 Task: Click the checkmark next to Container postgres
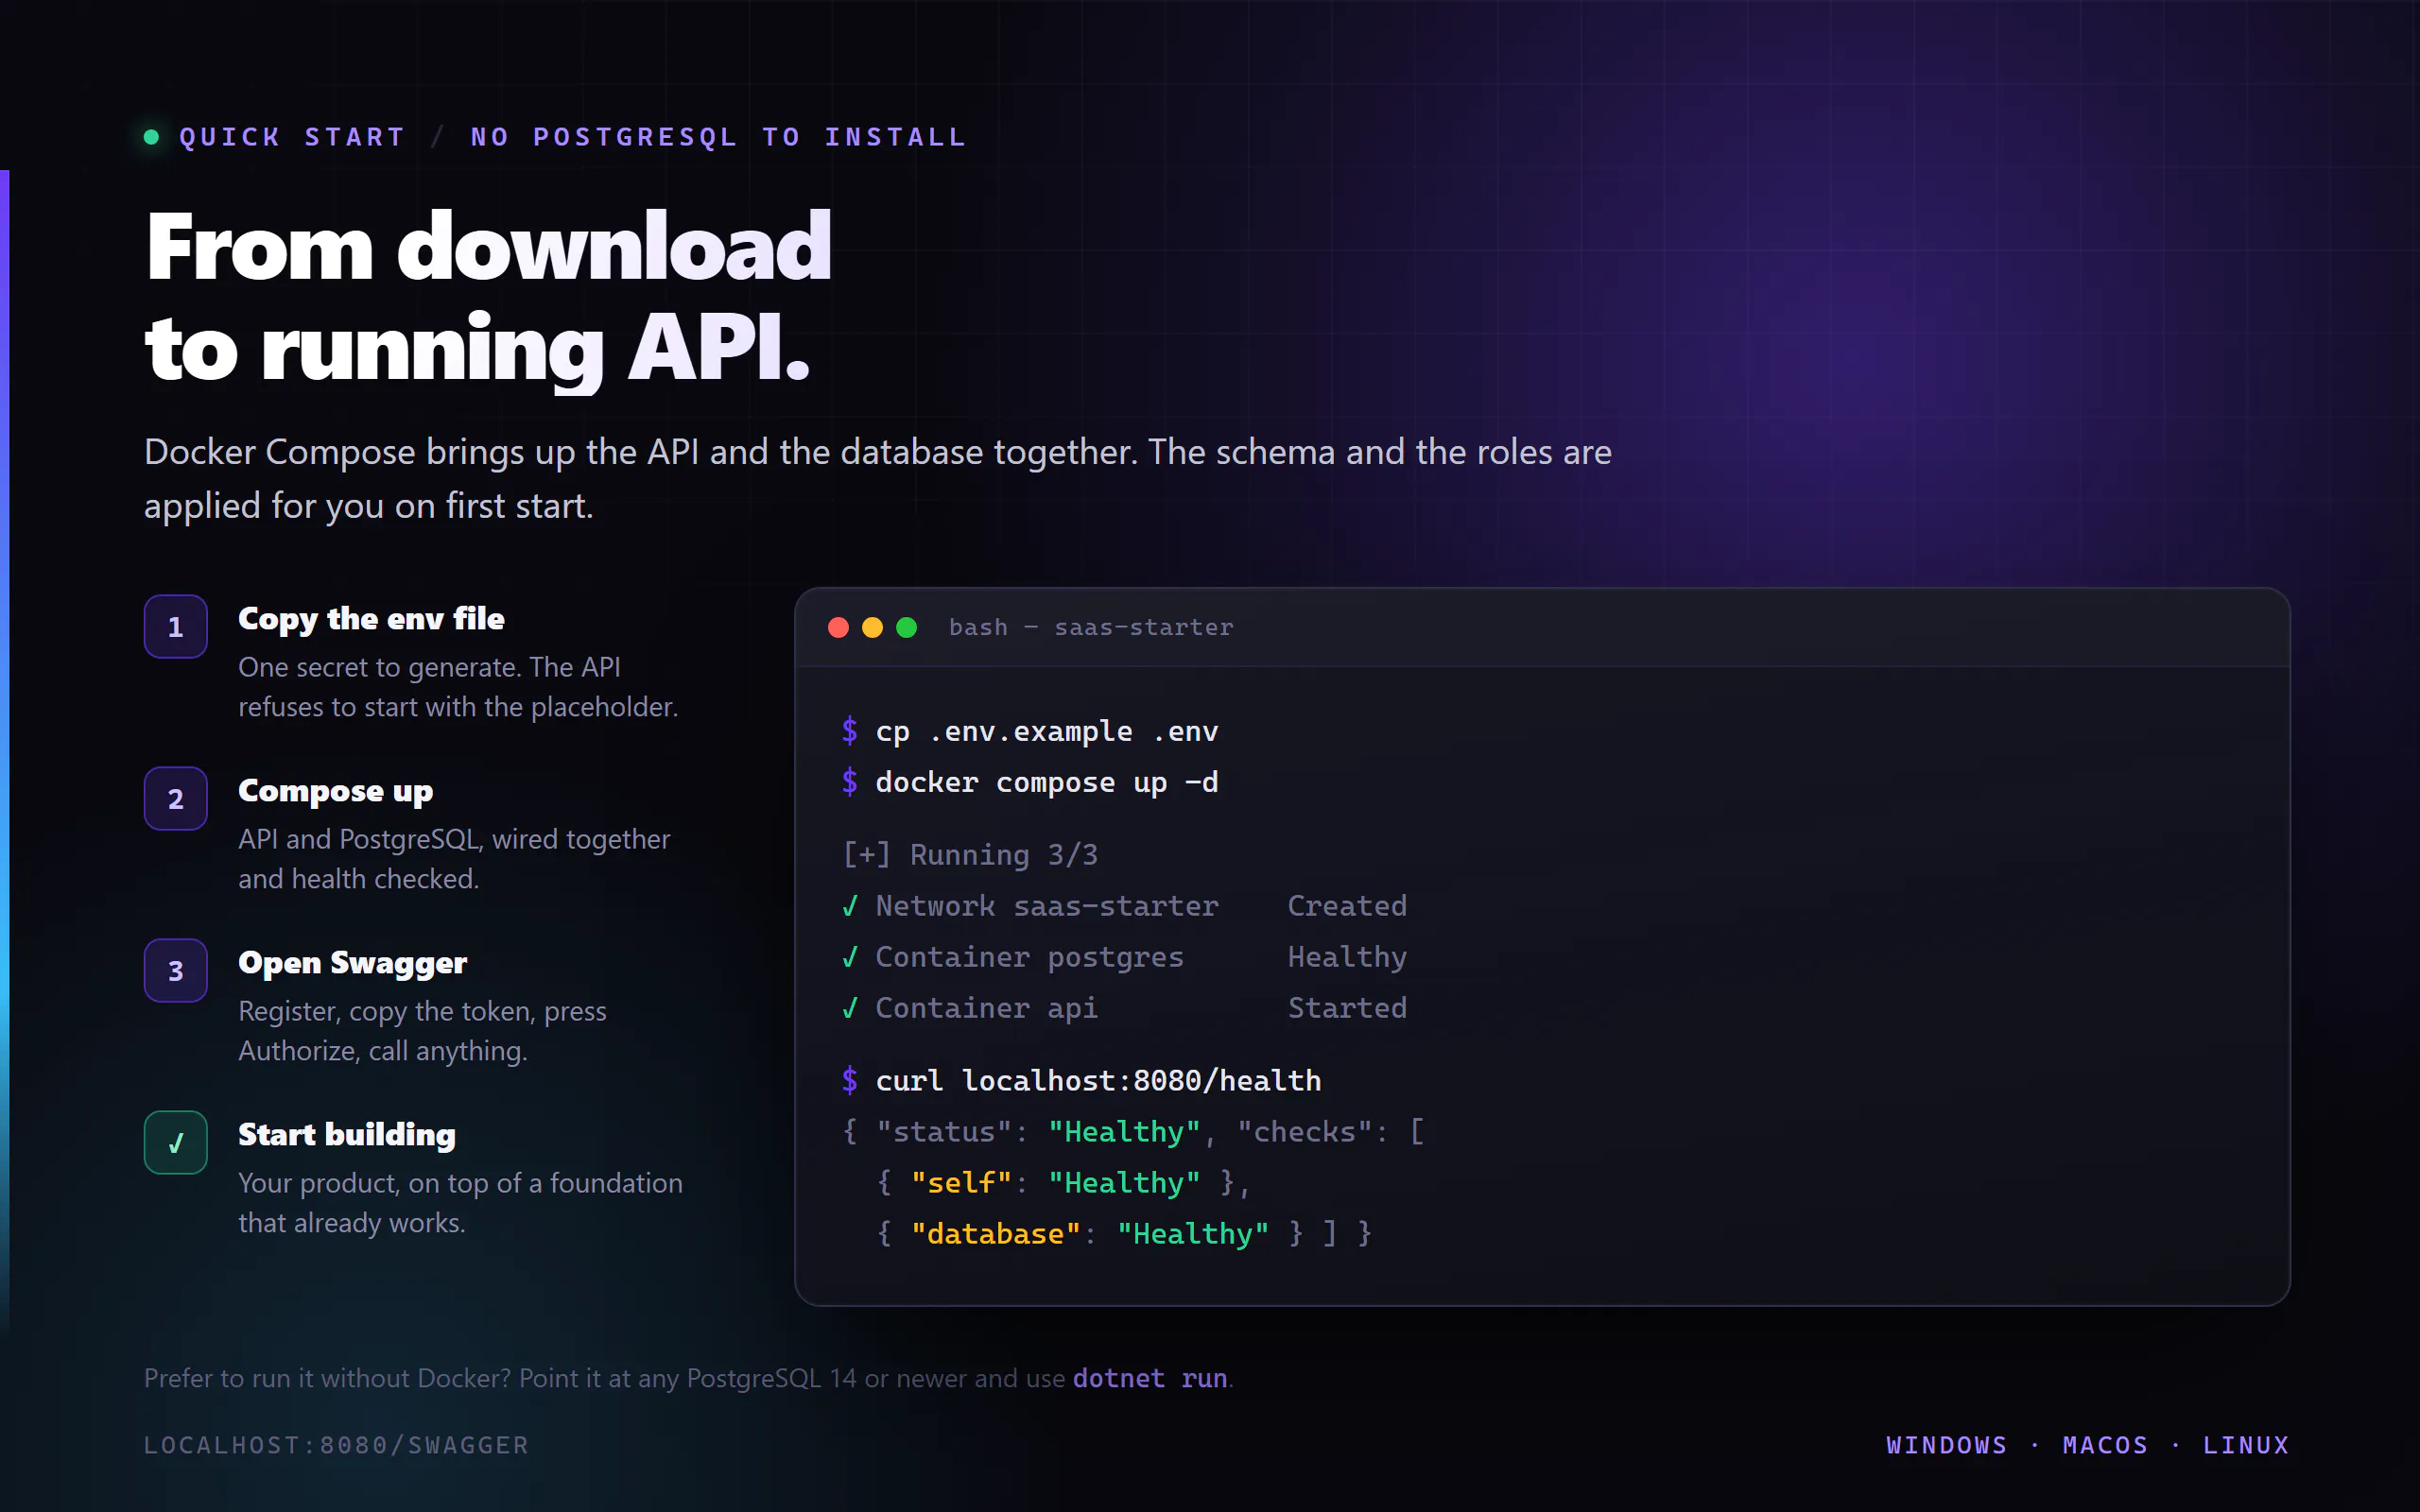(x=850, y=957)
